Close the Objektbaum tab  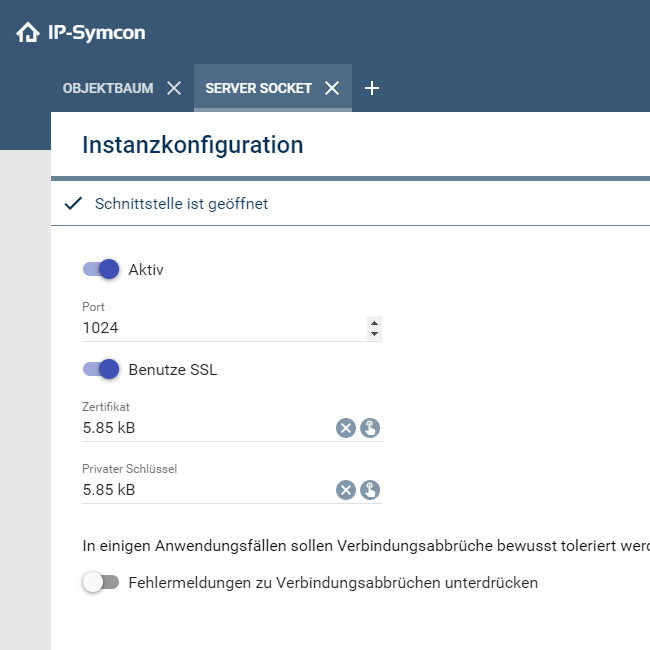tap(174, 88)
